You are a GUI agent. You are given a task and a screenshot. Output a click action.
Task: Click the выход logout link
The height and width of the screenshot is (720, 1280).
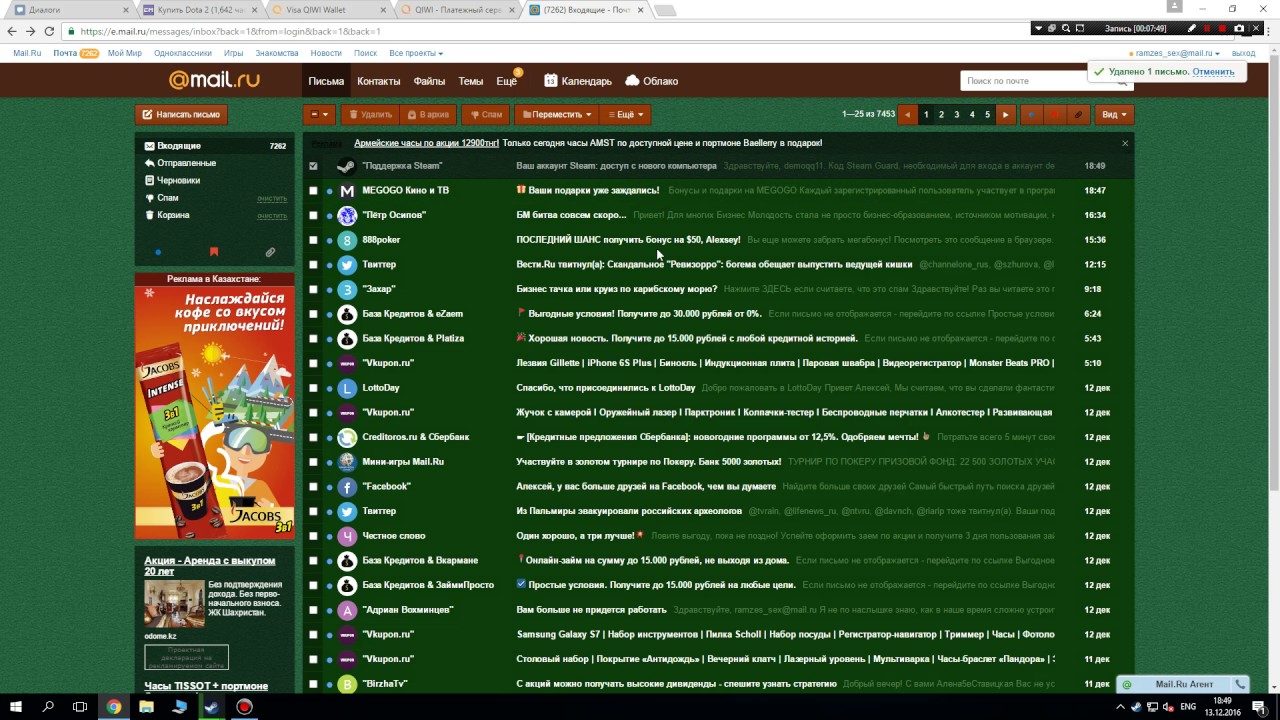[x=1244, y=53]
